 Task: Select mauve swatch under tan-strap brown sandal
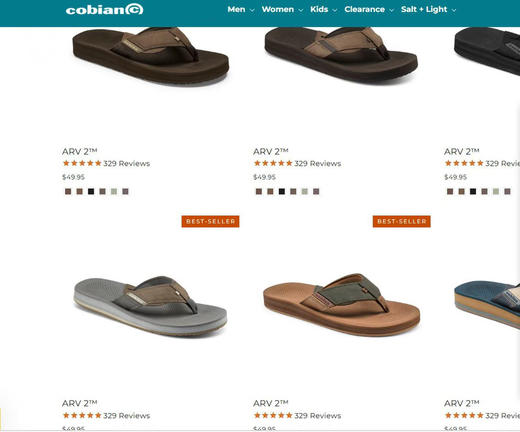tap(316, 191)
